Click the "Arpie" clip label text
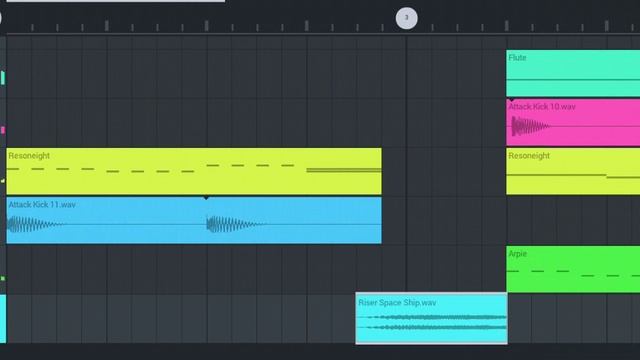The height and width of the screenshot is (360, 640). (x=518, y=254)
